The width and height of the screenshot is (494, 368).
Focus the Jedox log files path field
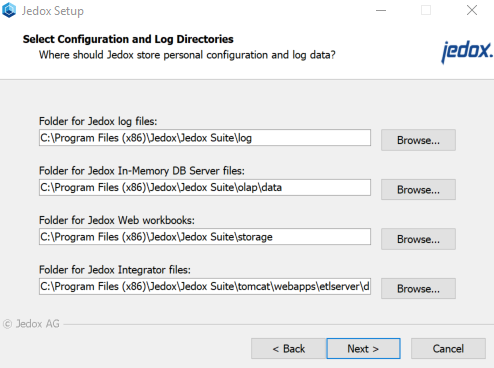point(205,138)
